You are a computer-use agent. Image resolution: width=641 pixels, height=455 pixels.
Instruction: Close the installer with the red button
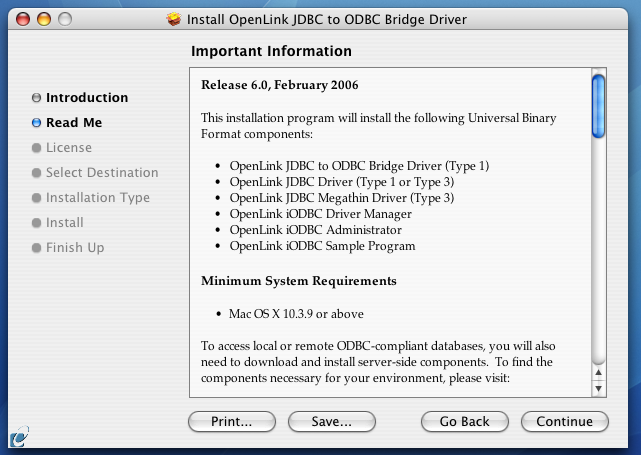click(x=23, y=19)
